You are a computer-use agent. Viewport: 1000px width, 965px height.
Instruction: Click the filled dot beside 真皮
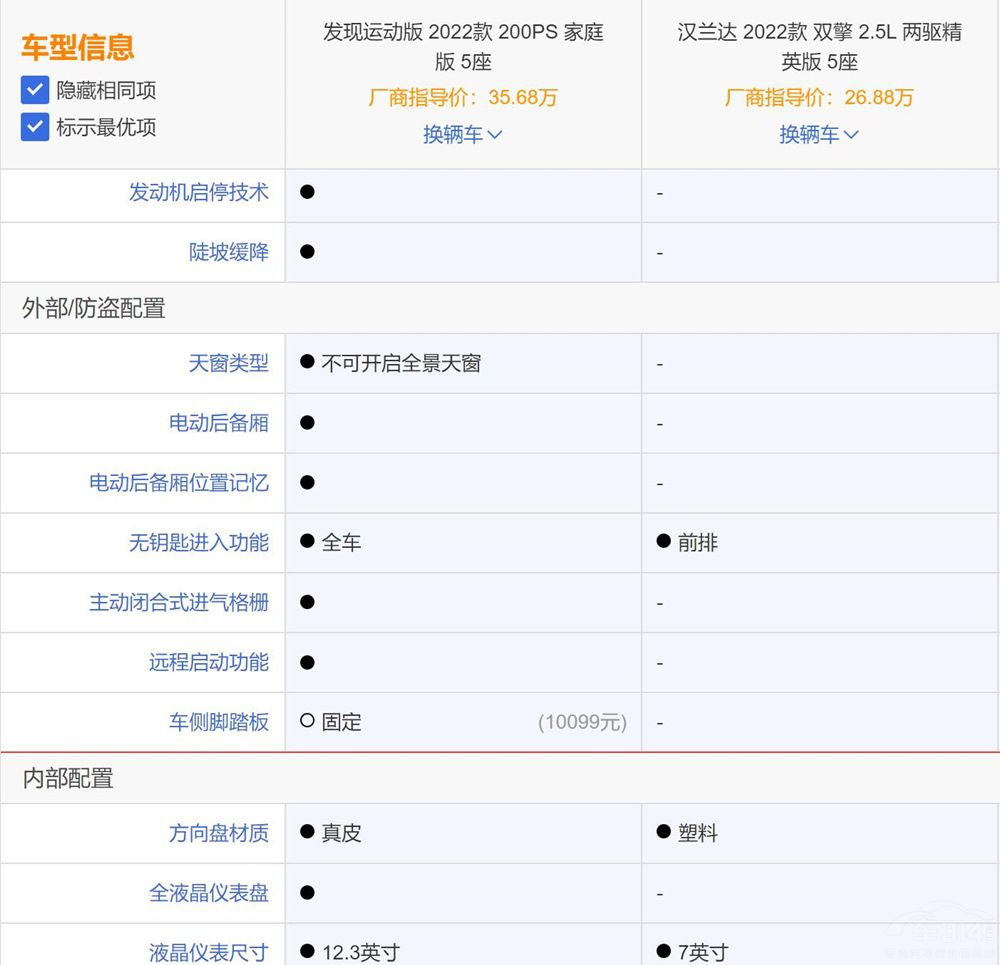tap(307, 833)
